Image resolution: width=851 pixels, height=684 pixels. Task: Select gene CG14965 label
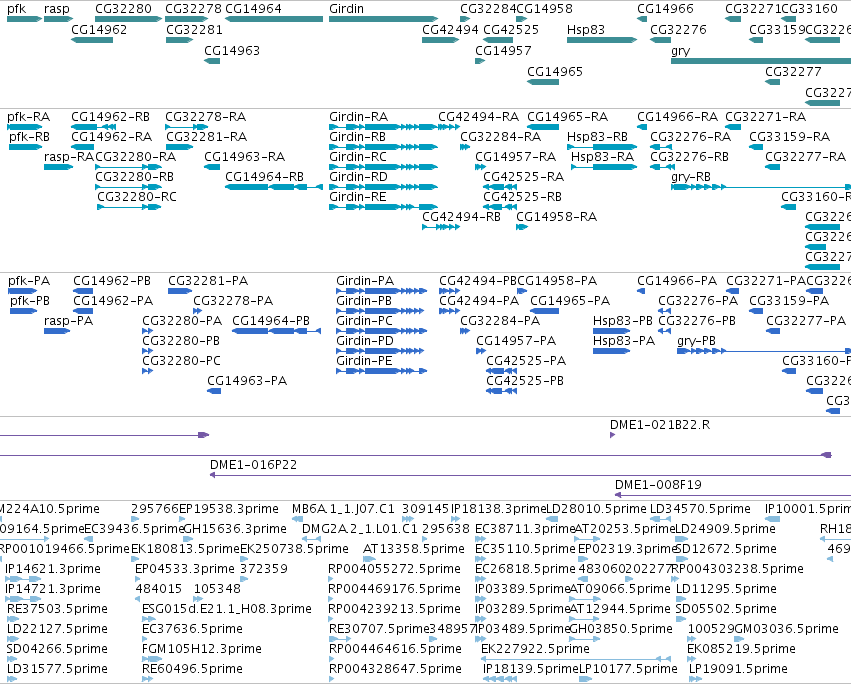(555, 72)
